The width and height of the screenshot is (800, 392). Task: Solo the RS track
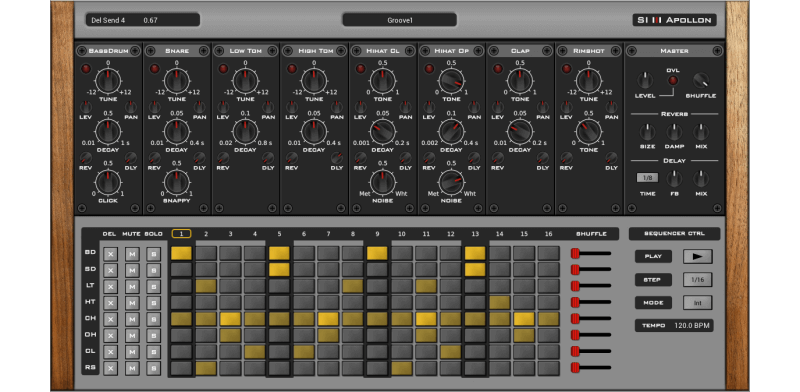pos(154,368)
